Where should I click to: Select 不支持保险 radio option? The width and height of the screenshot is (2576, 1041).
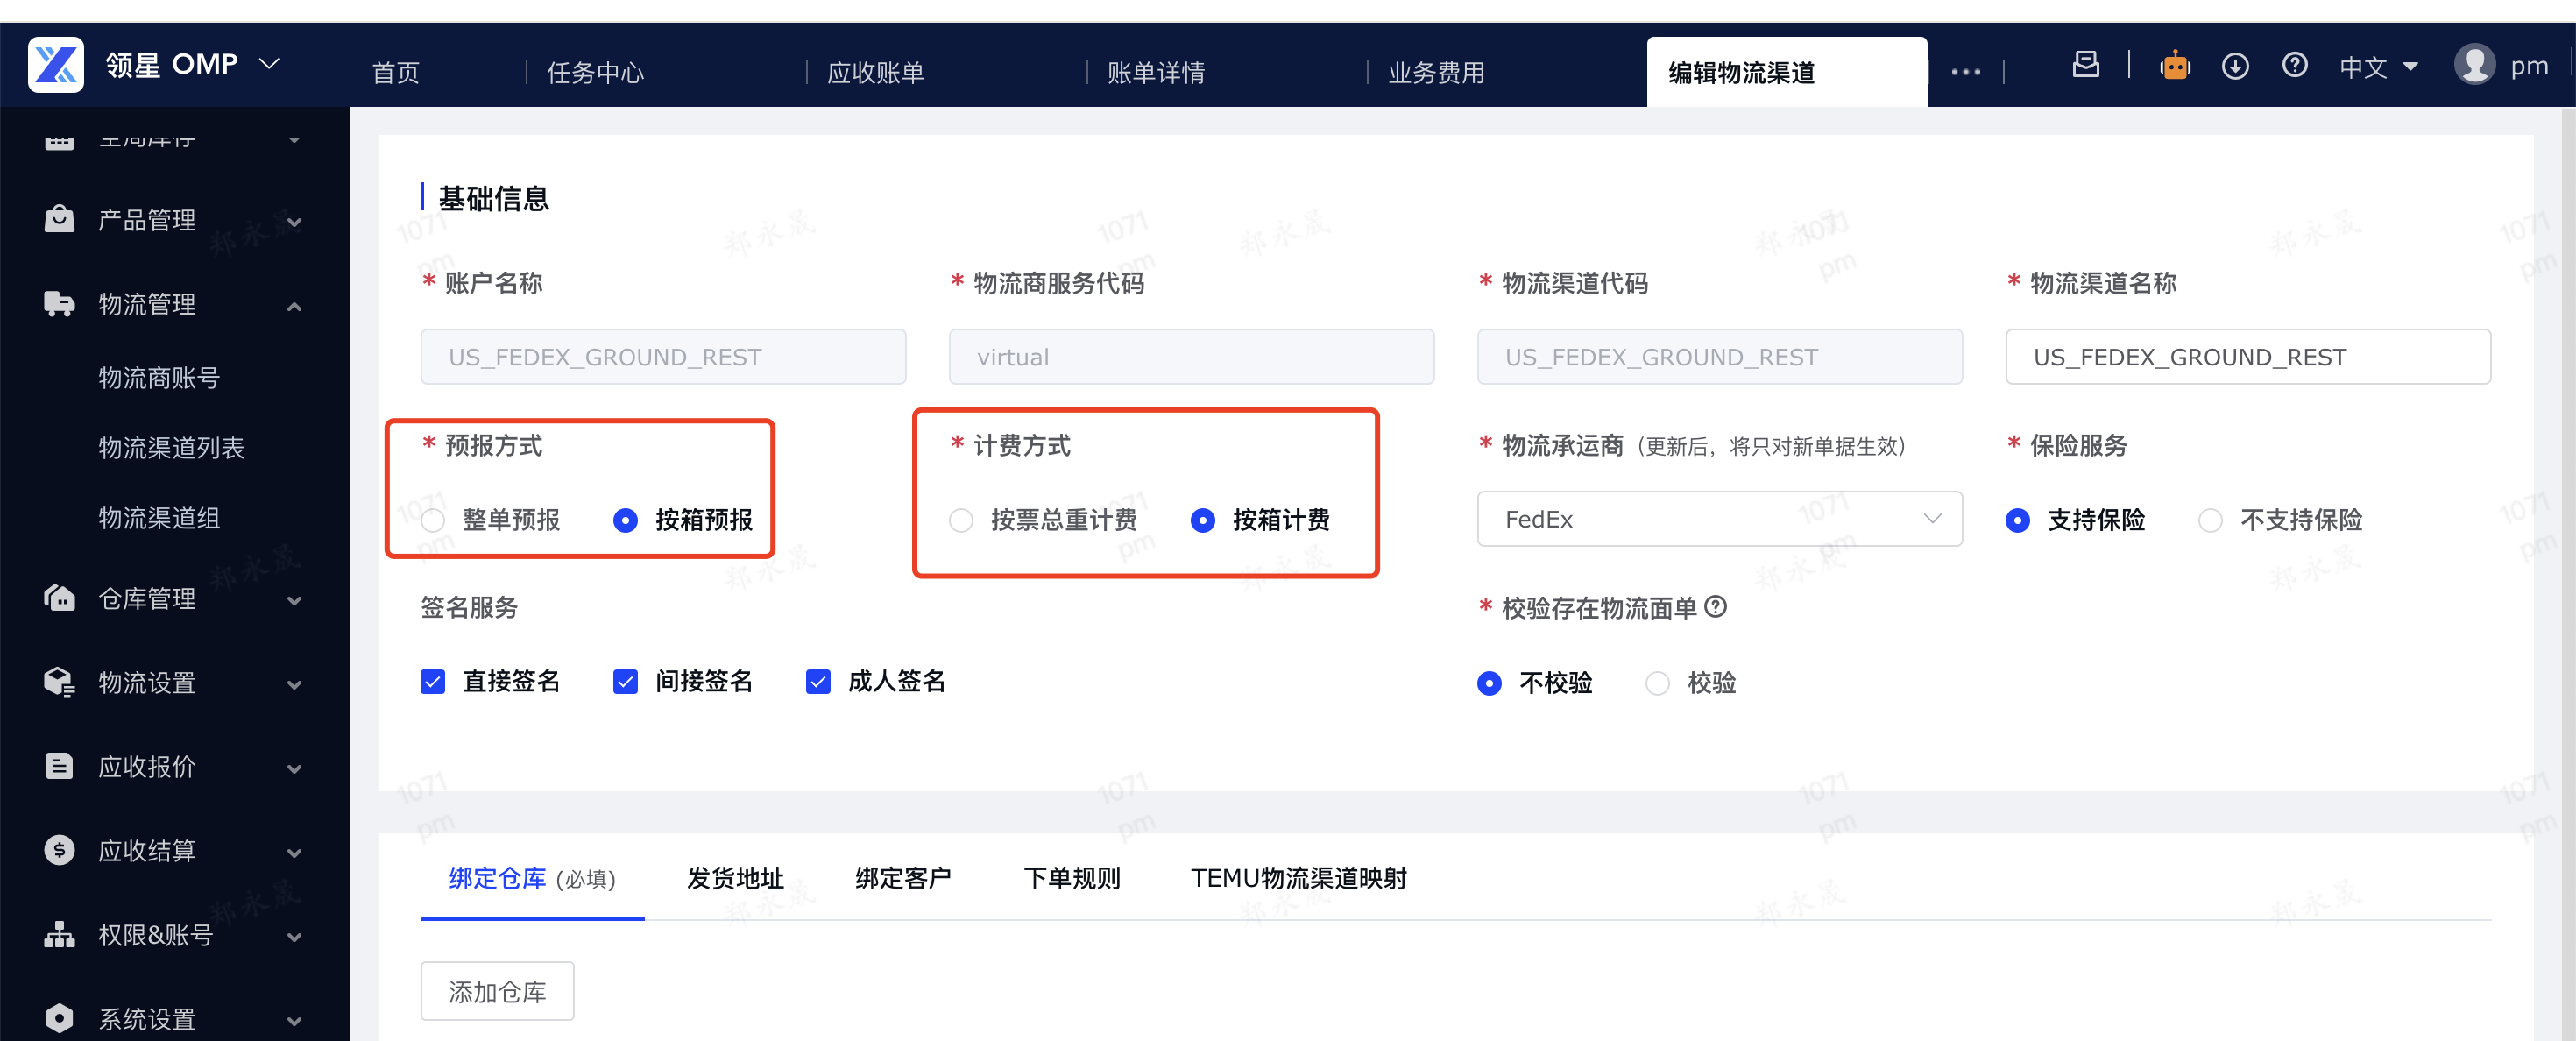(x=2210, y=520)
